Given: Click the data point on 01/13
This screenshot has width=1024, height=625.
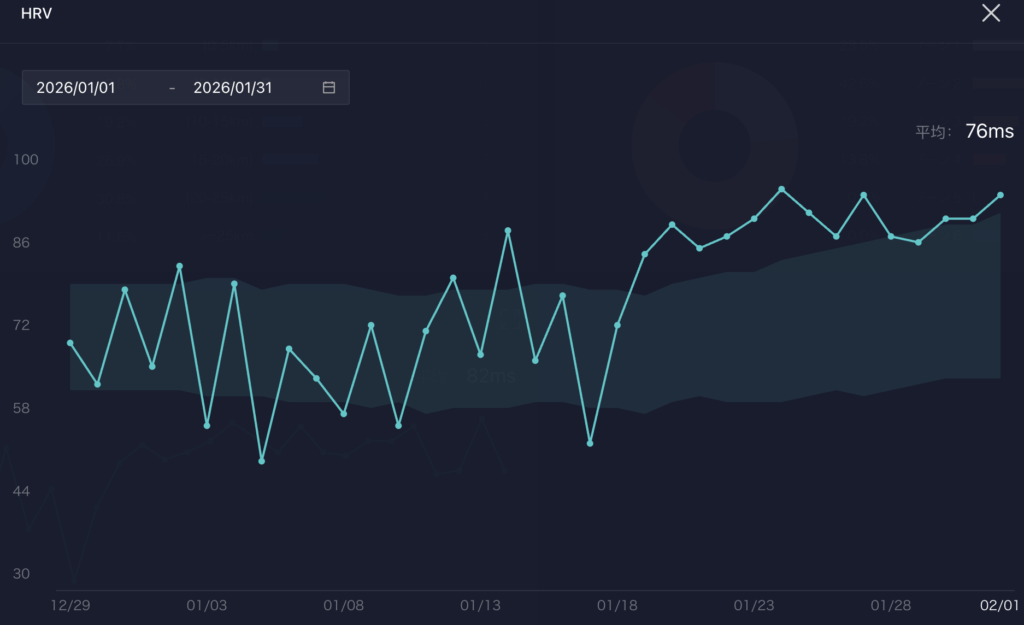Looking at the screenshot, I should (481, 355).
